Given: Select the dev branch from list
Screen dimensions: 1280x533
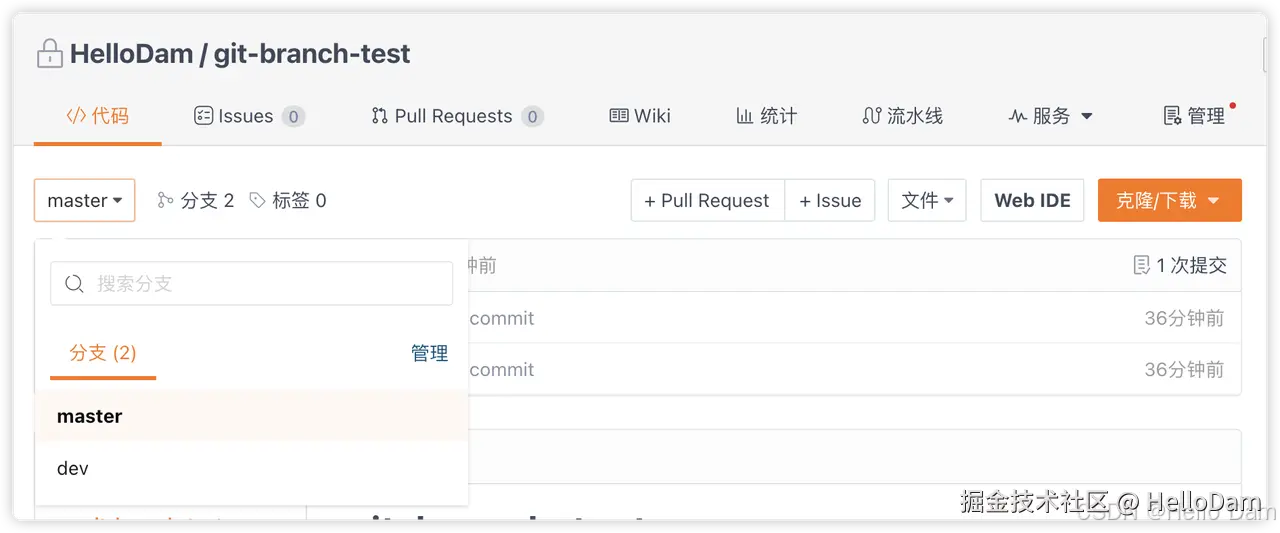Looking at the screenshot, I should click(73, 468).
